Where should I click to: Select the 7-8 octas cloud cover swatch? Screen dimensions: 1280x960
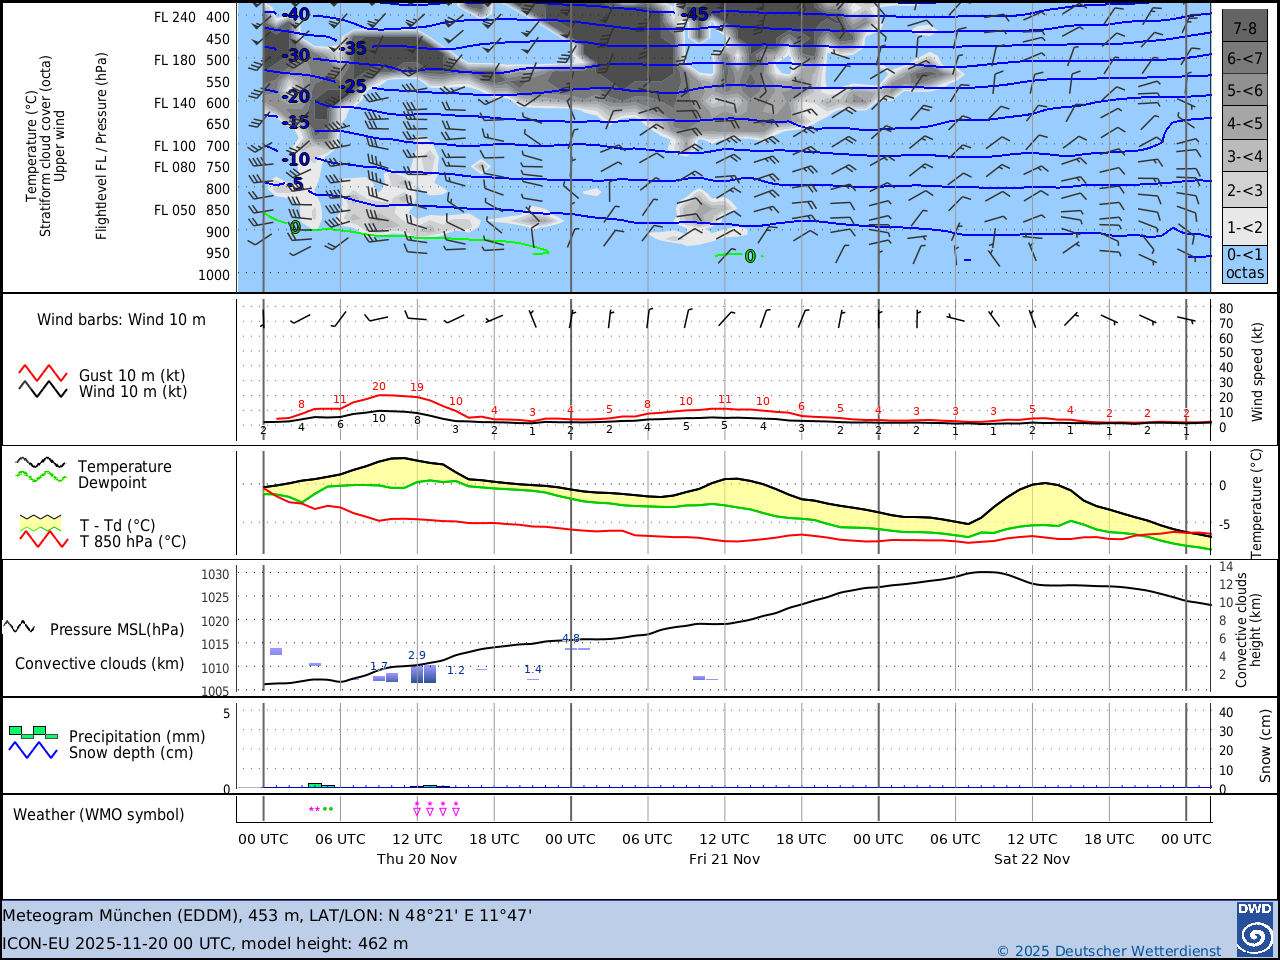point(1245,27)
